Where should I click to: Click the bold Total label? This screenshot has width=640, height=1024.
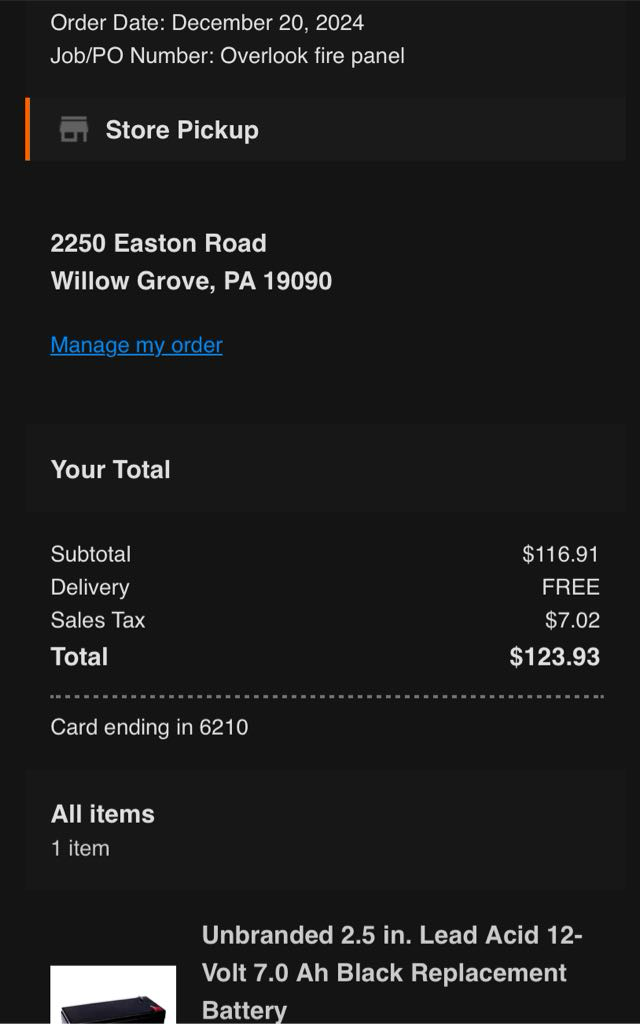[x=79, y=657]
